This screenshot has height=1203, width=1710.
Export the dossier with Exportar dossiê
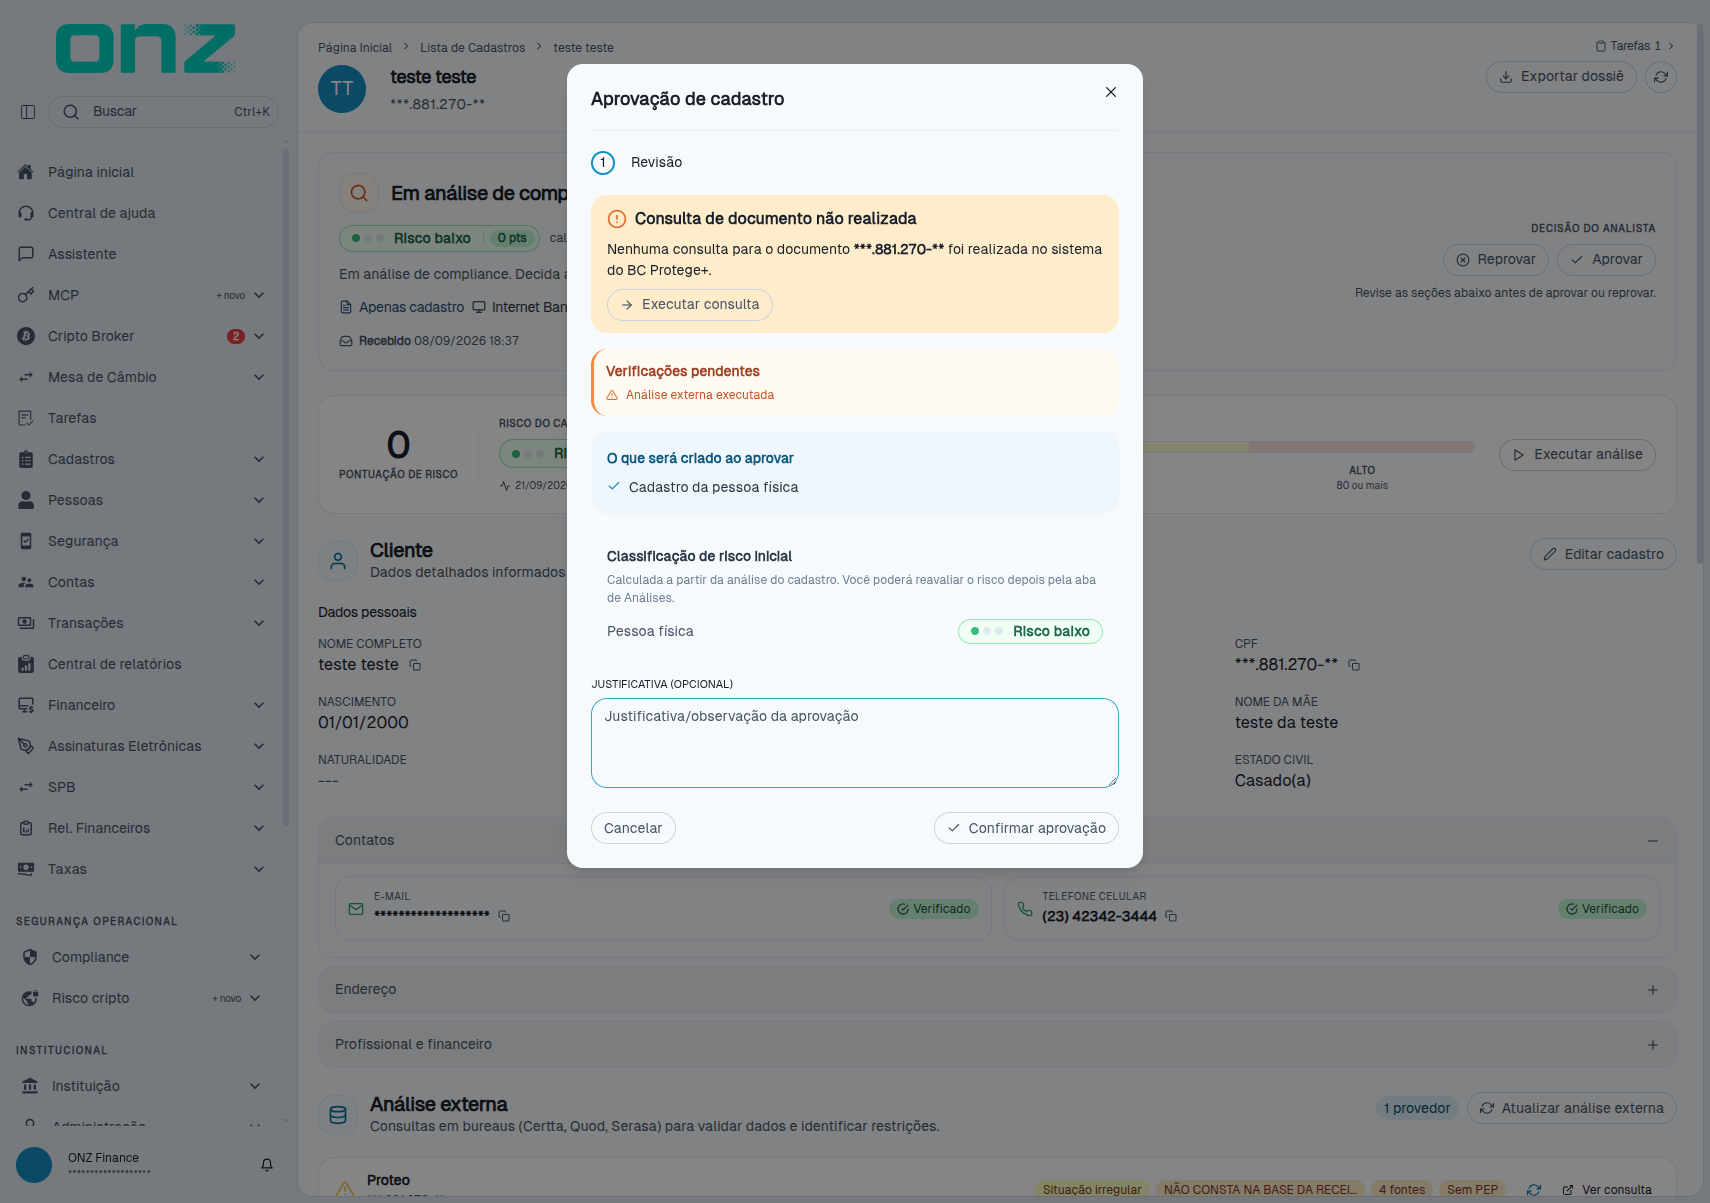1561,77
